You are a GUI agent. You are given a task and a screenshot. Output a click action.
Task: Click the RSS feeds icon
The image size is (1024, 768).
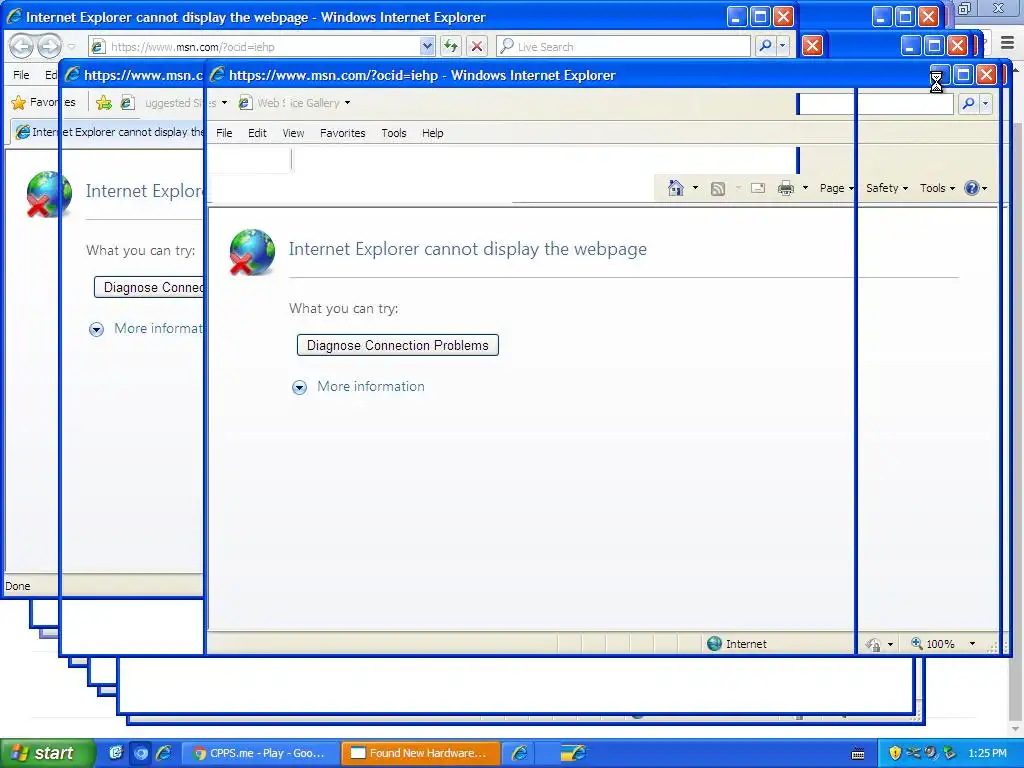click(x=718, y=189)
